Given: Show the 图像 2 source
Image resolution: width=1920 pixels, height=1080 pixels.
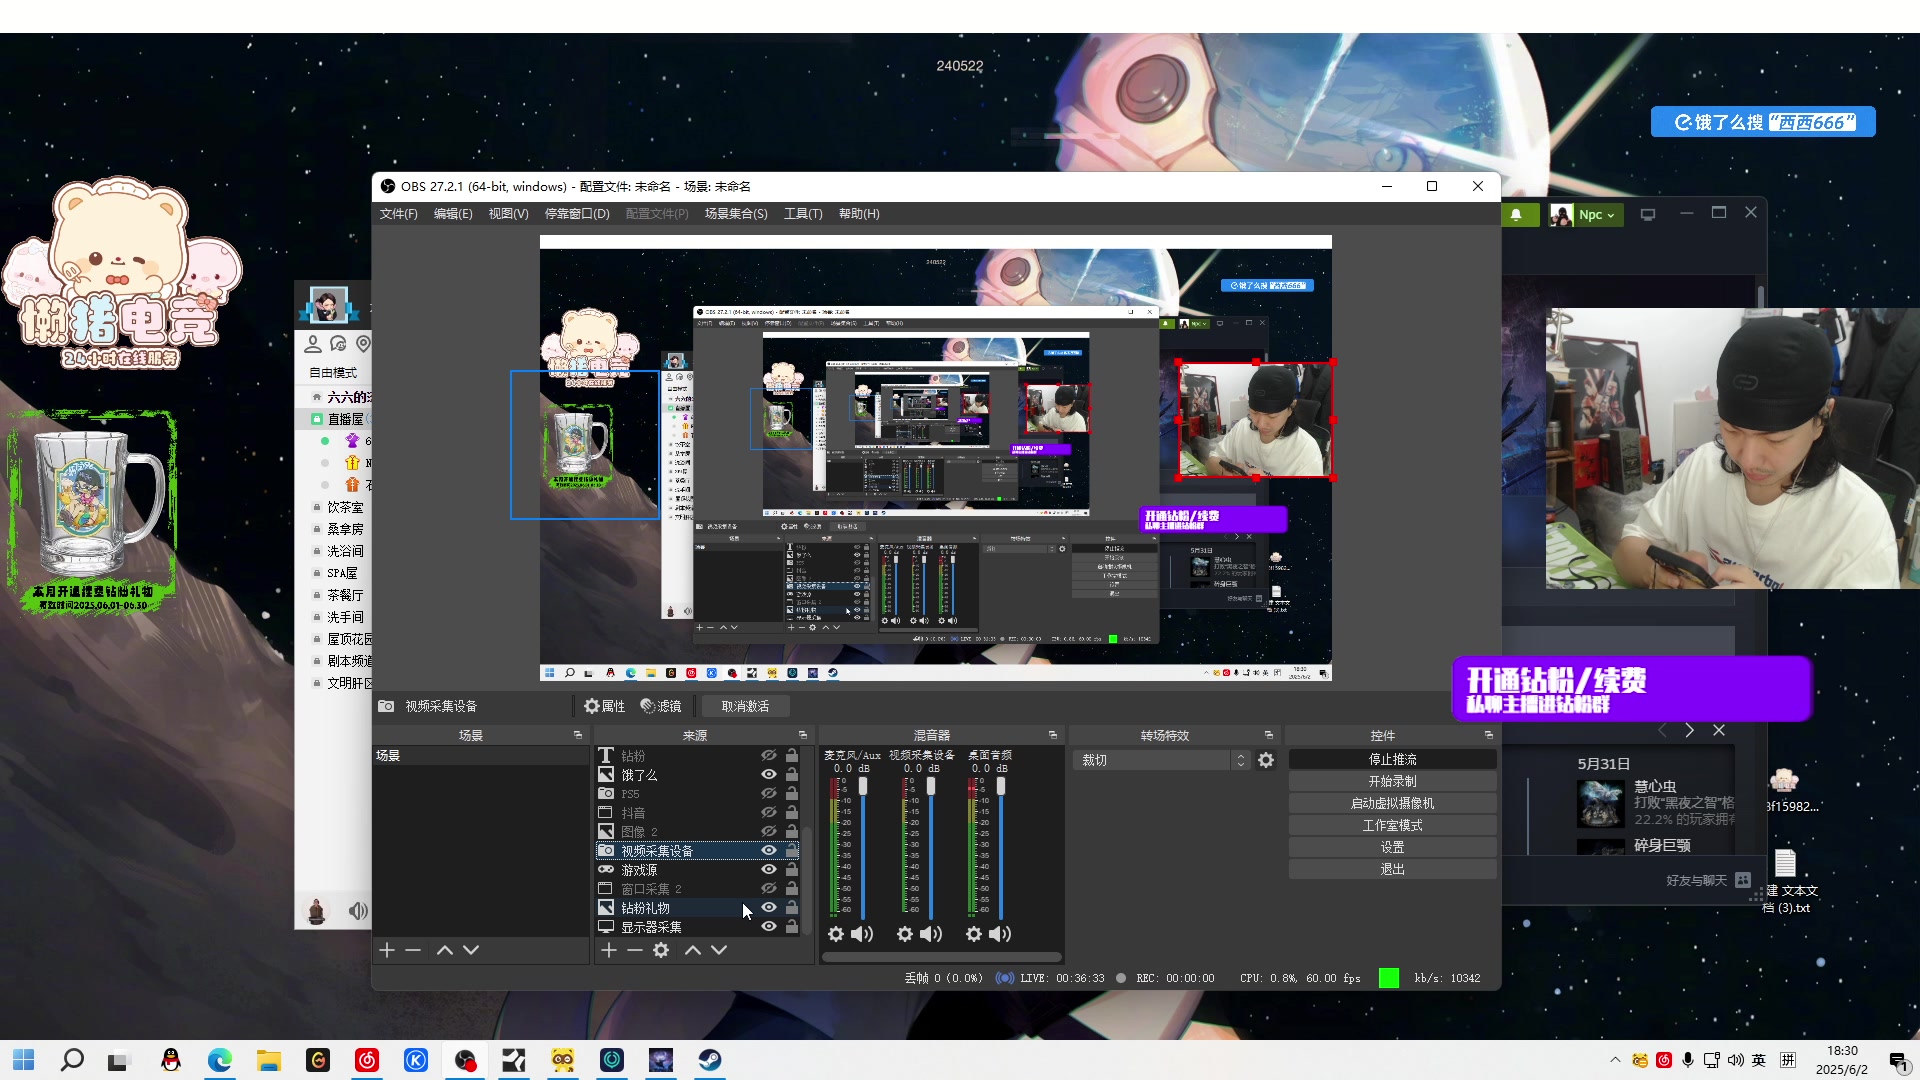Looking at the screenshot, I should point(769,832).
